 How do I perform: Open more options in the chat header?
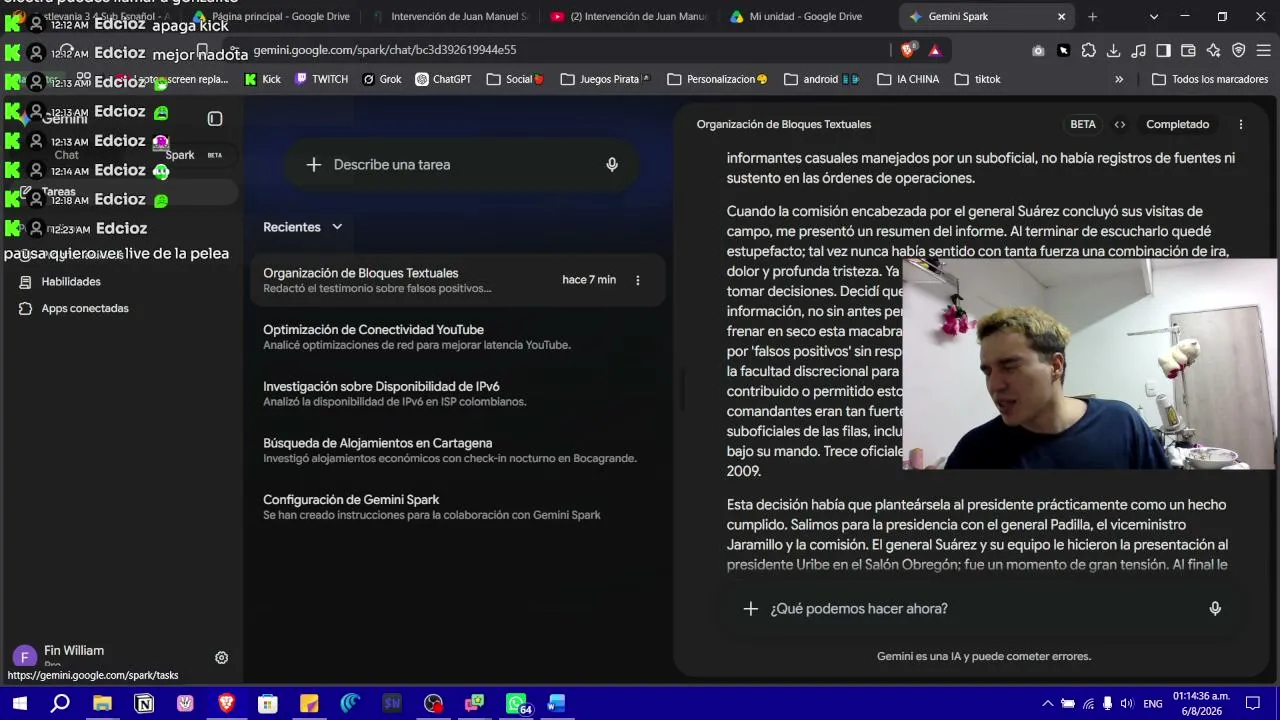pos(1241,125)
